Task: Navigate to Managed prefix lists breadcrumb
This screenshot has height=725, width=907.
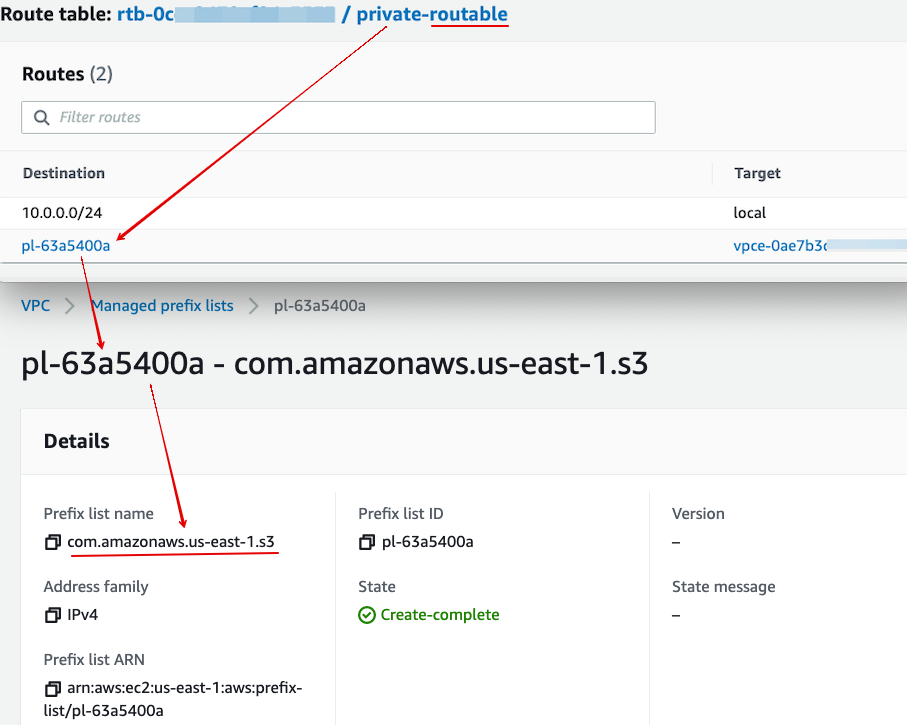Action: [x=162, y=306]
